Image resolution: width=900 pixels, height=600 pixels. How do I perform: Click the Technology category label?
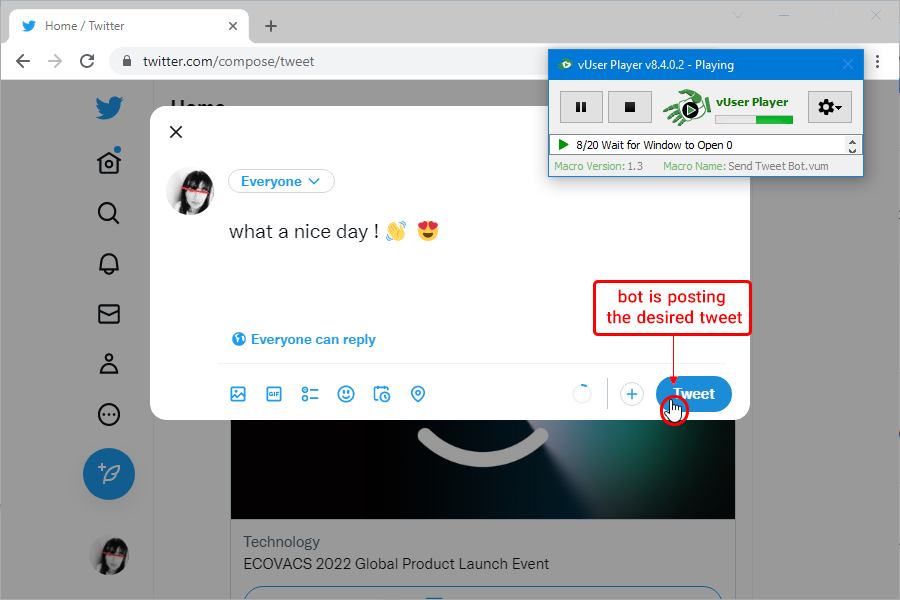[x=281, y=541]
